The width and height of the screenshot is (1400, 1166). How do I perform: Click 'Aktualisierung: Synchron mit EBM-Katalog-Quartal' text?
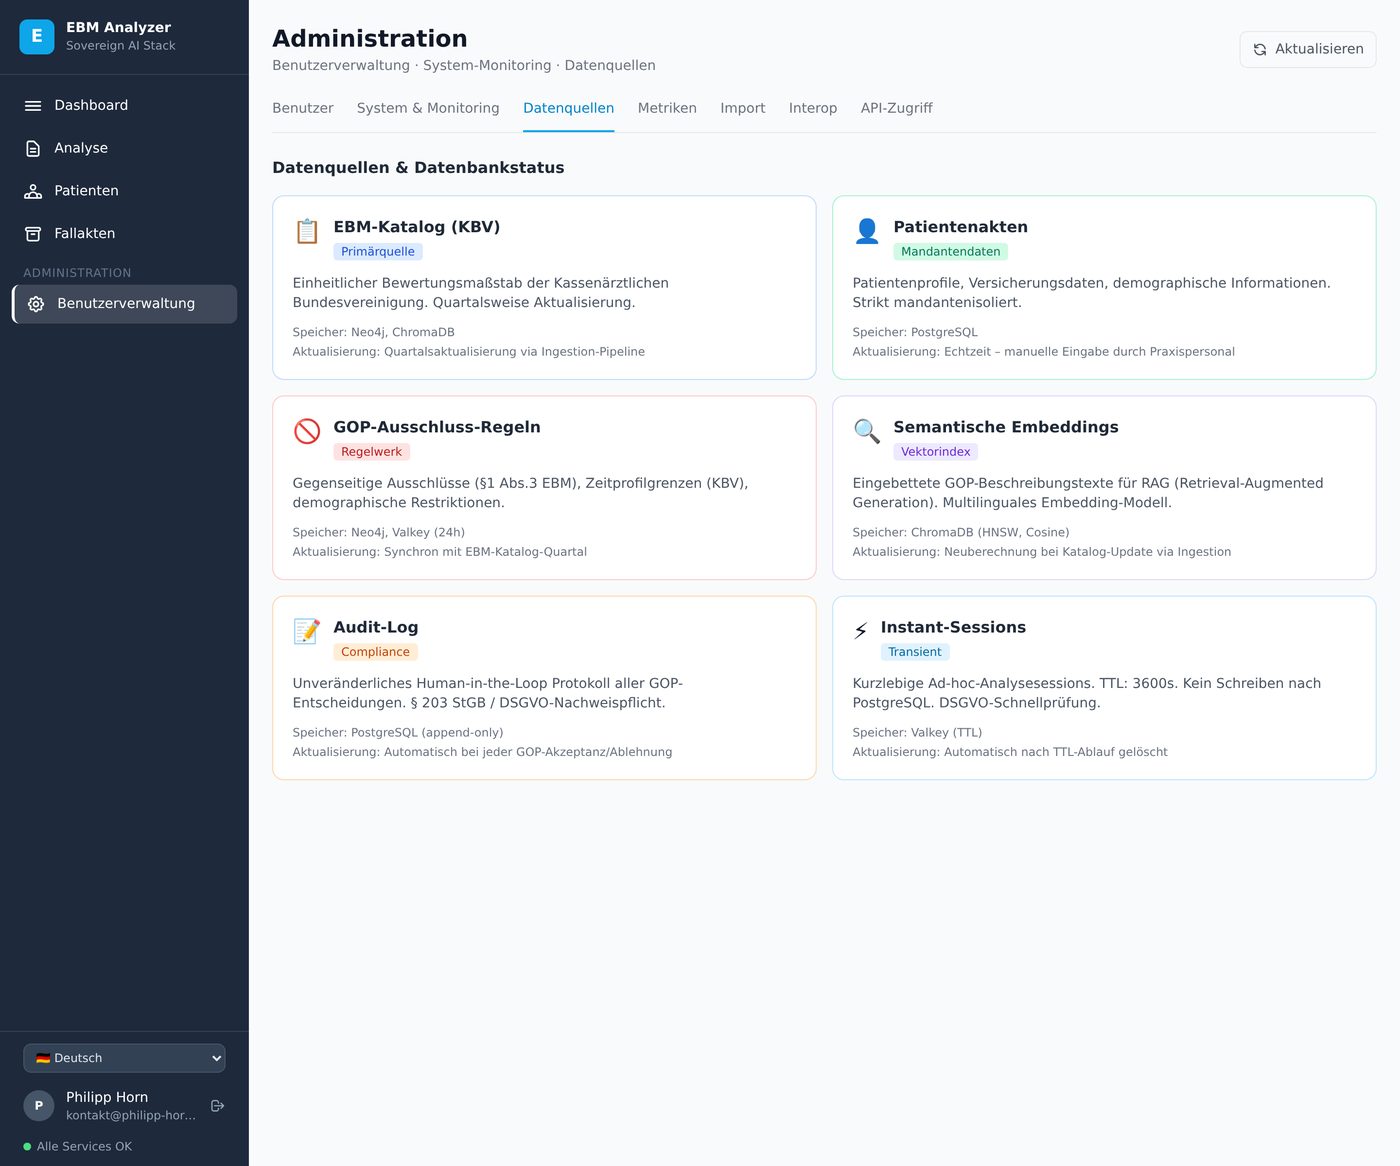[x=440, y=552]
